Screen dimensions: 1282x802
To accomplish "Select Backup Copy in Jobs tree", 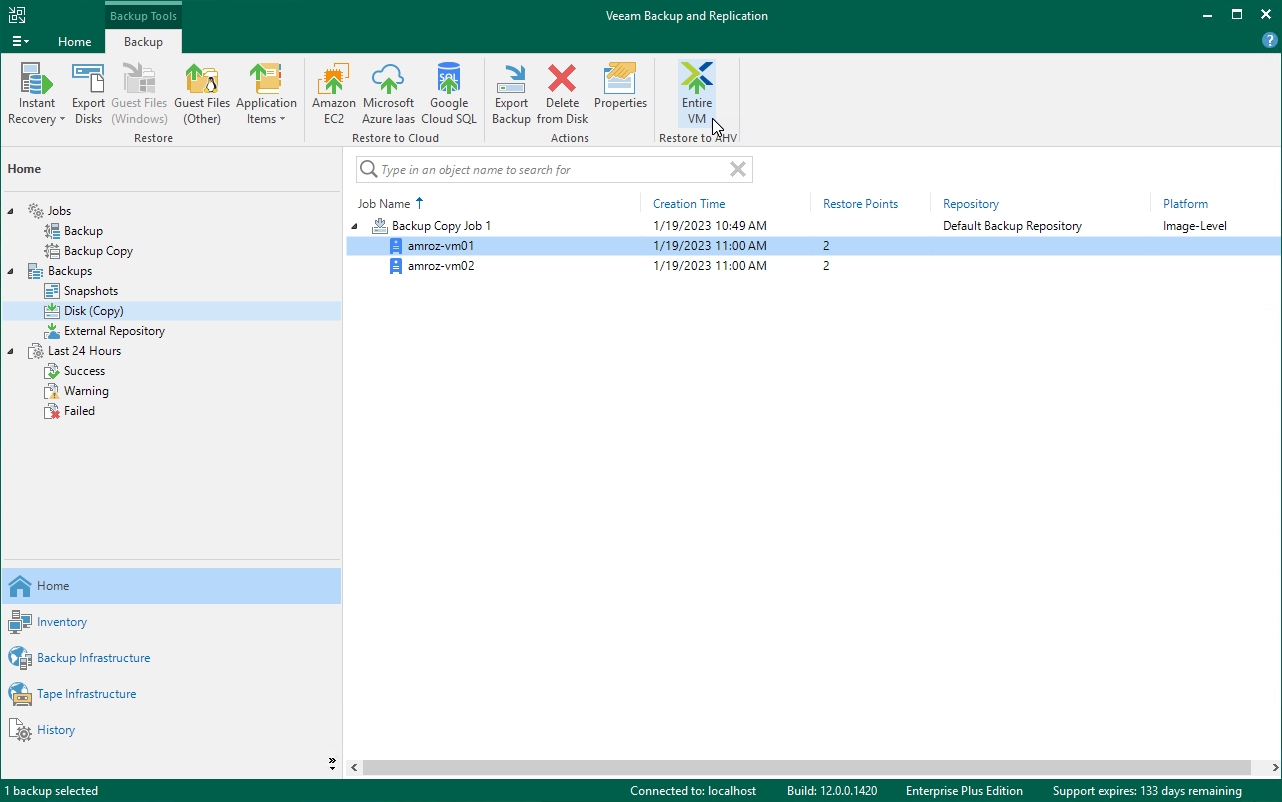I will (98, 251).
